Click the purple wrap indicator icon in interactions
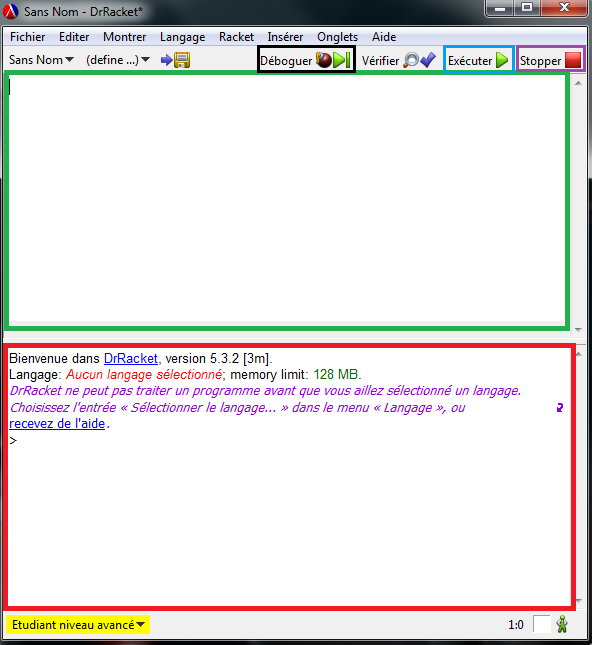 559,408
